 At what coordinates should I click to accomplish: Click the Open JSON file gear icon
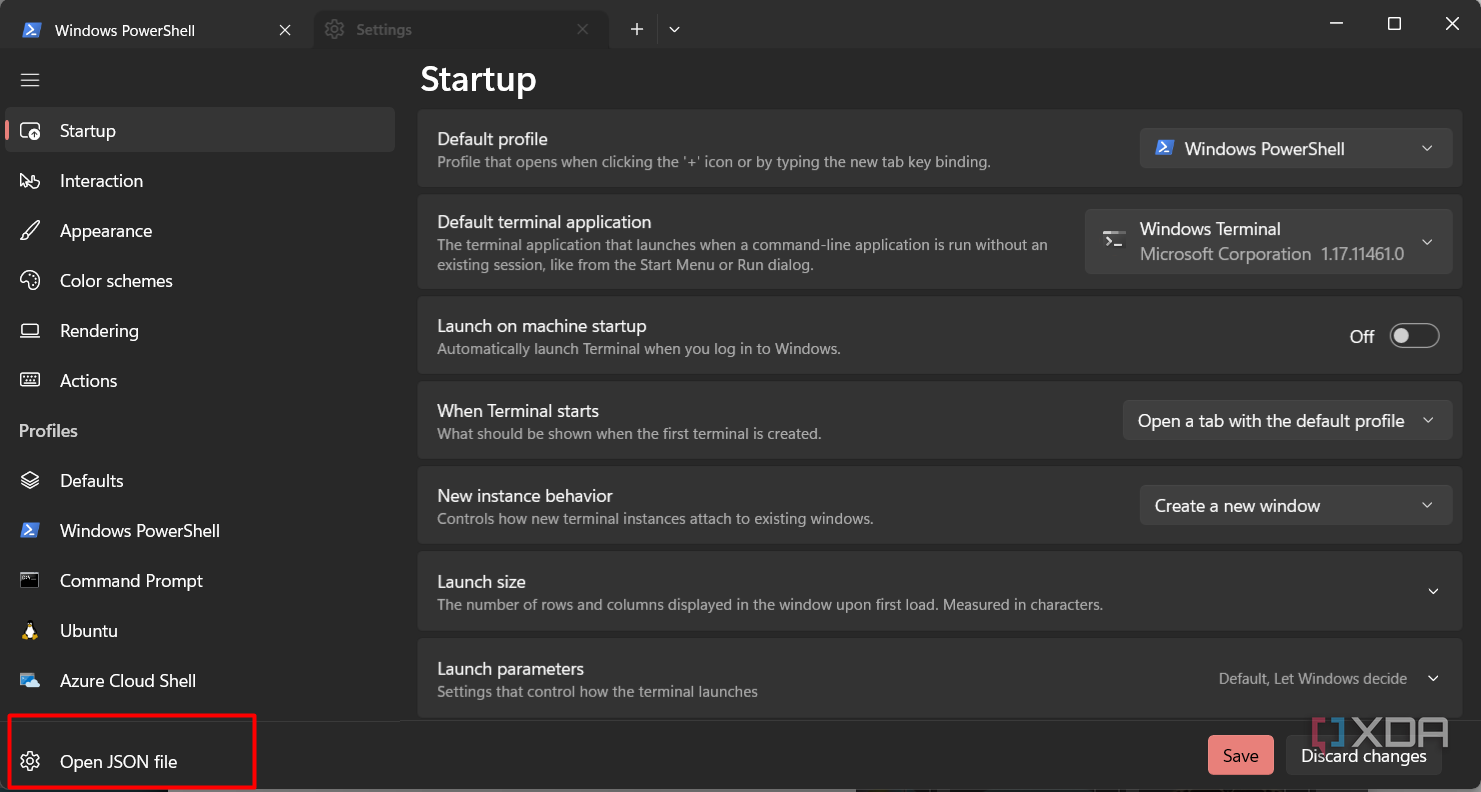click(30, 762)
